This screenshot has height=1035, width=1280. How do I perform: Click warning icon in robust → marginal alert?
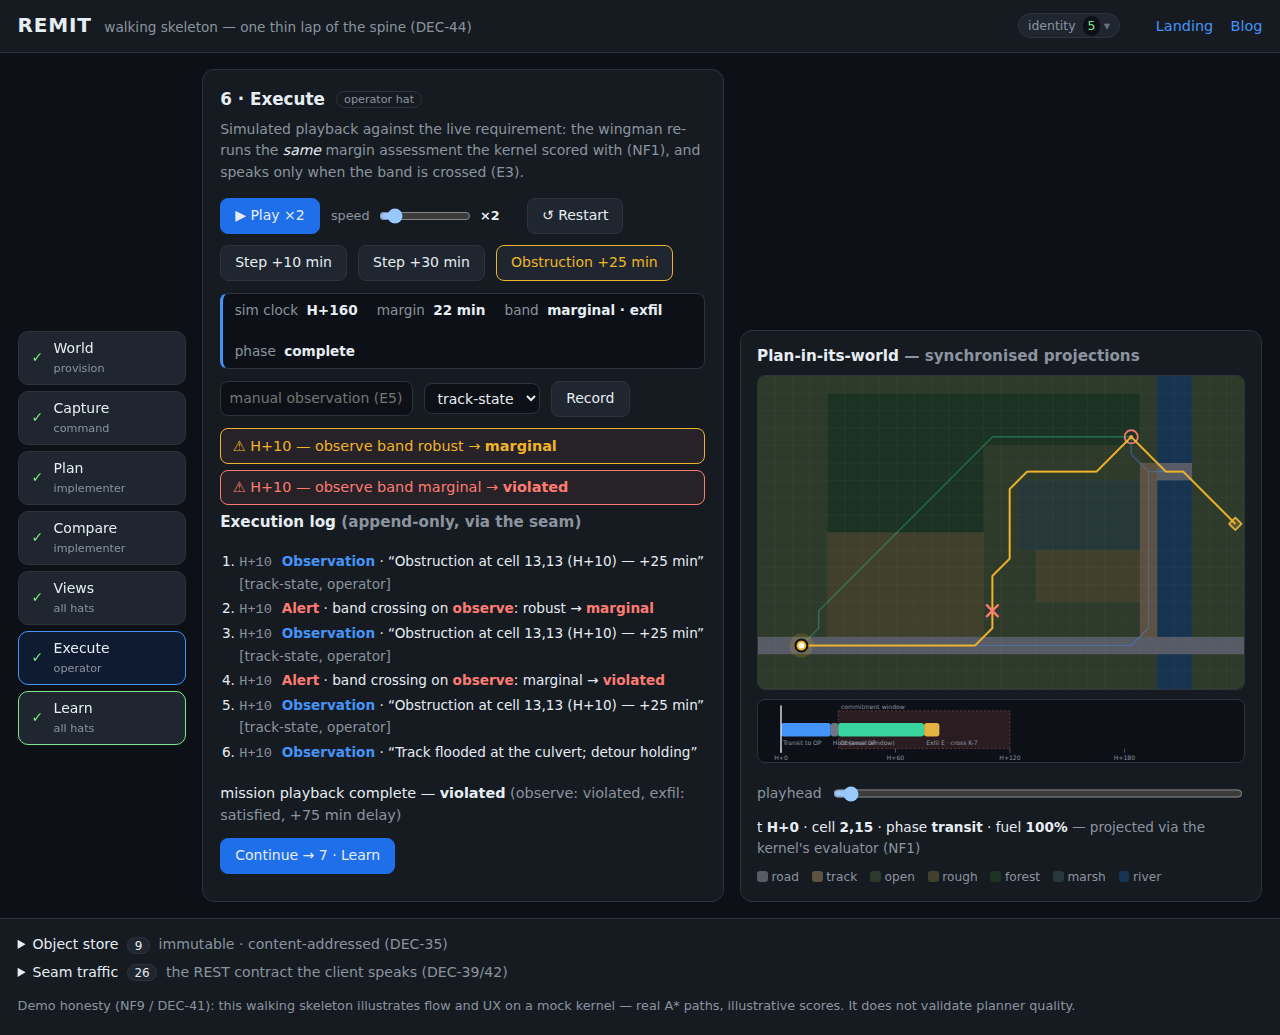[x=239, y=446]
